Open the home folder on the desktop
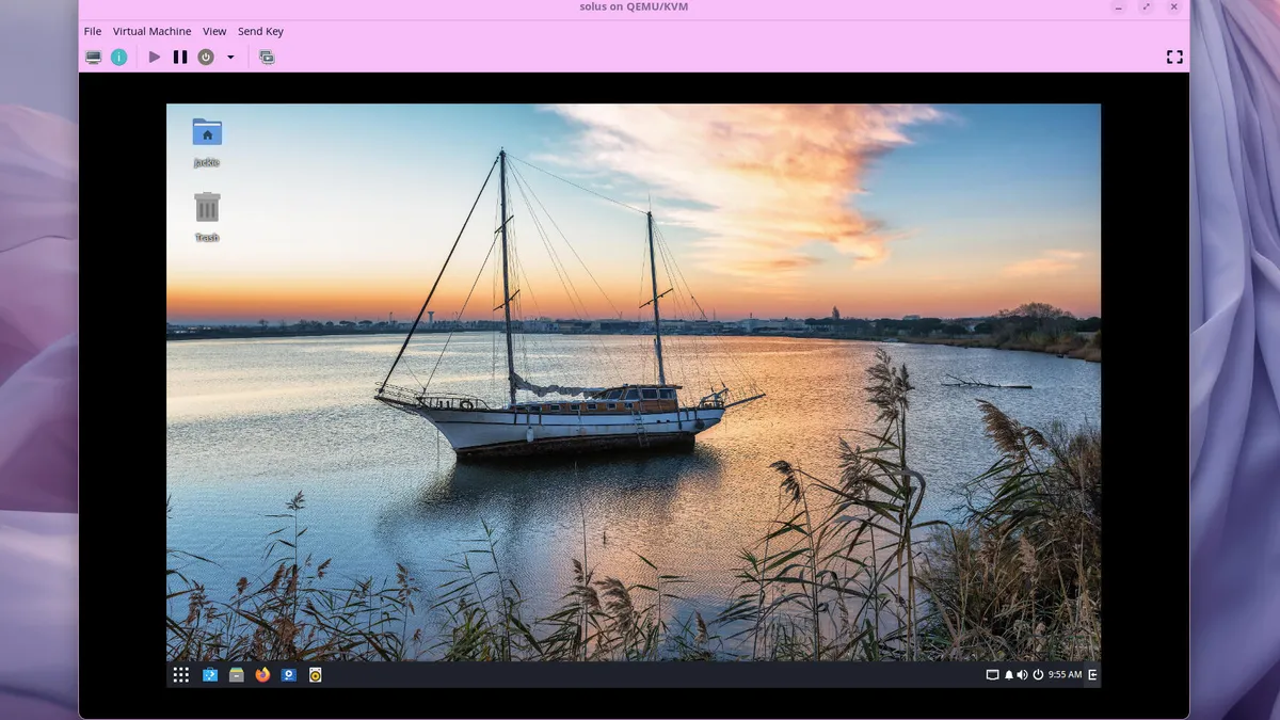 pos(207,133)
